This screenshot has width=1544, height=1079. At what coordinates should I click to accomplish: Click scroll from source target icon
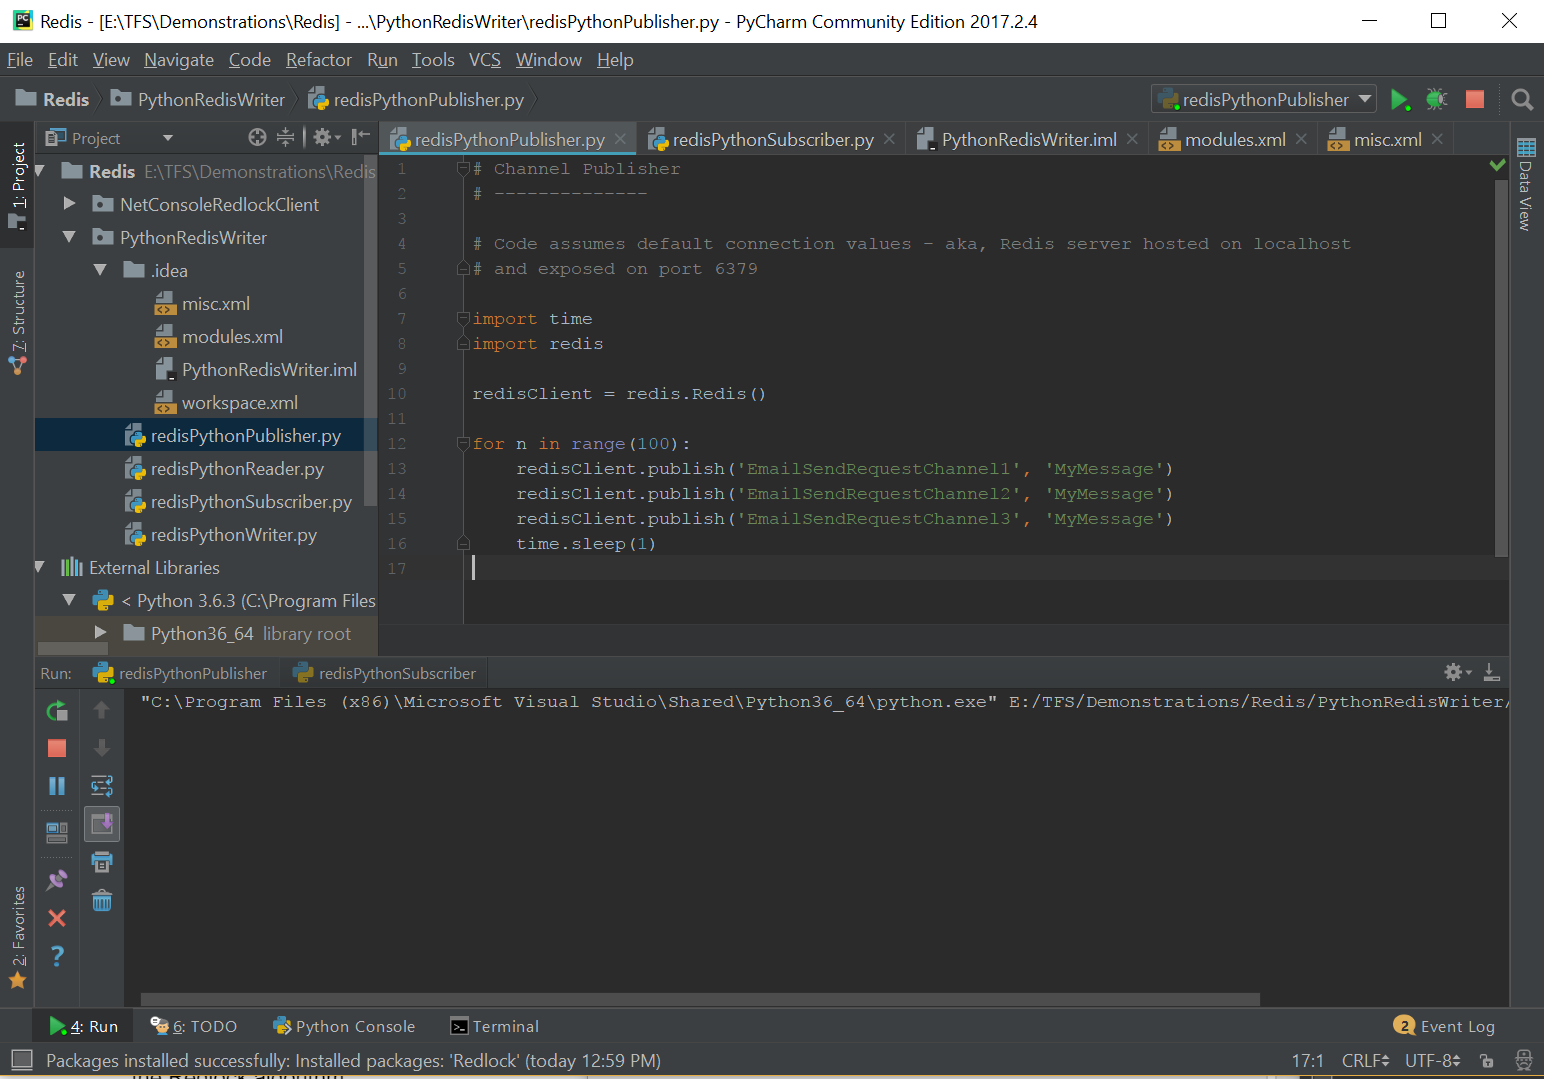(257, 137)
